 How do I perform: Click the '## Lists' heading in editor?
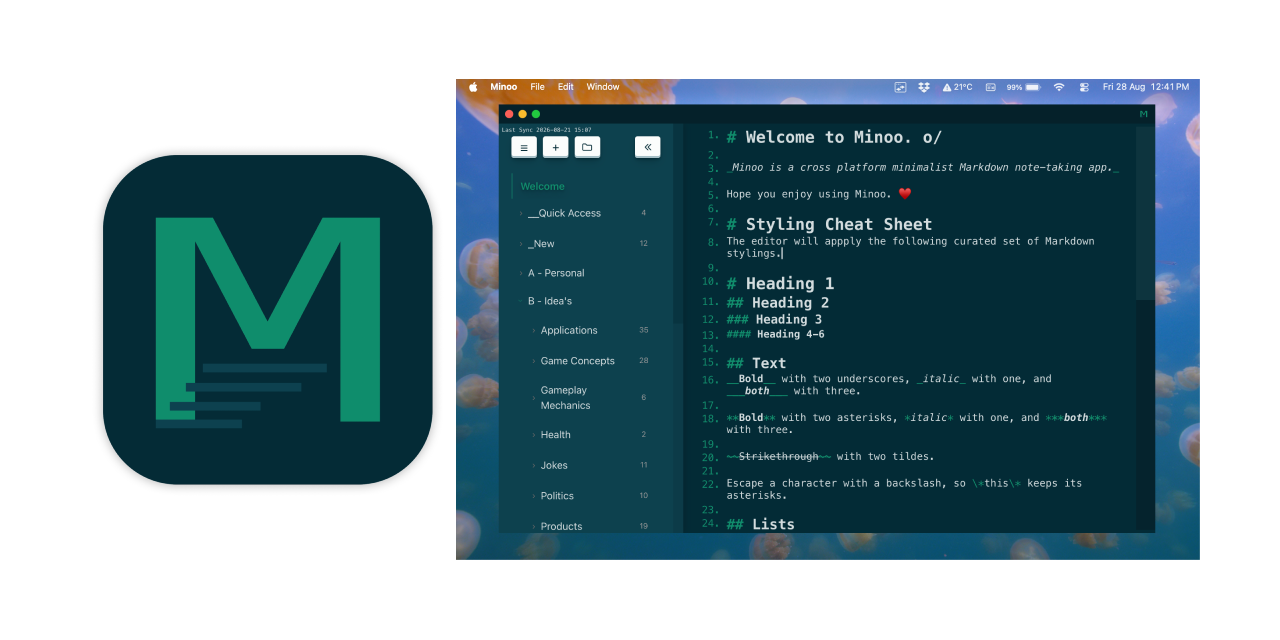pyautogui.click(x=760, y=524)
